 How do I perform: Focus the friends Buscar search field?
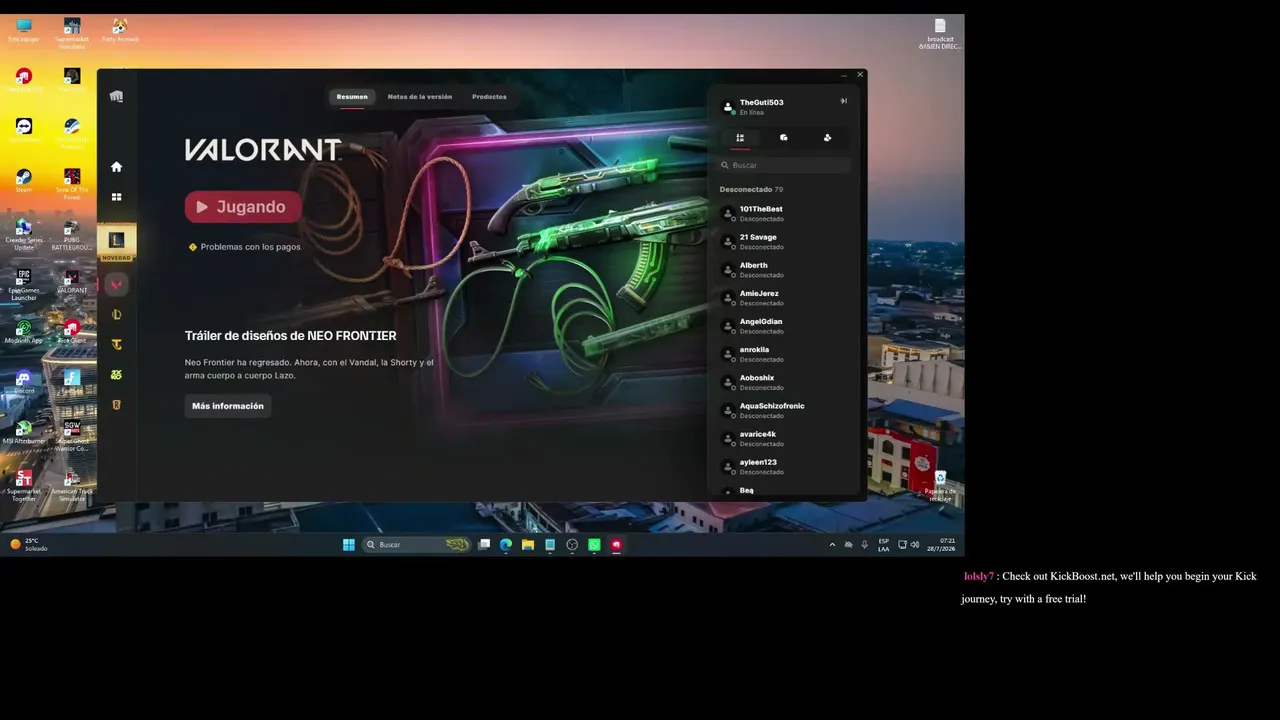[785, 165]
